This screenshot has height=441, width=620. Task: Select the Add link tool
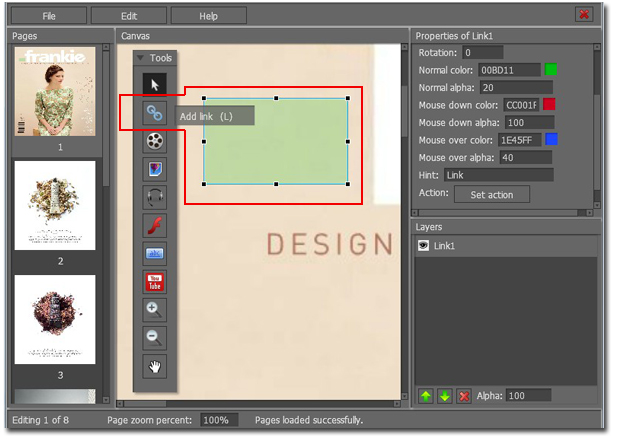click(155, 114)
